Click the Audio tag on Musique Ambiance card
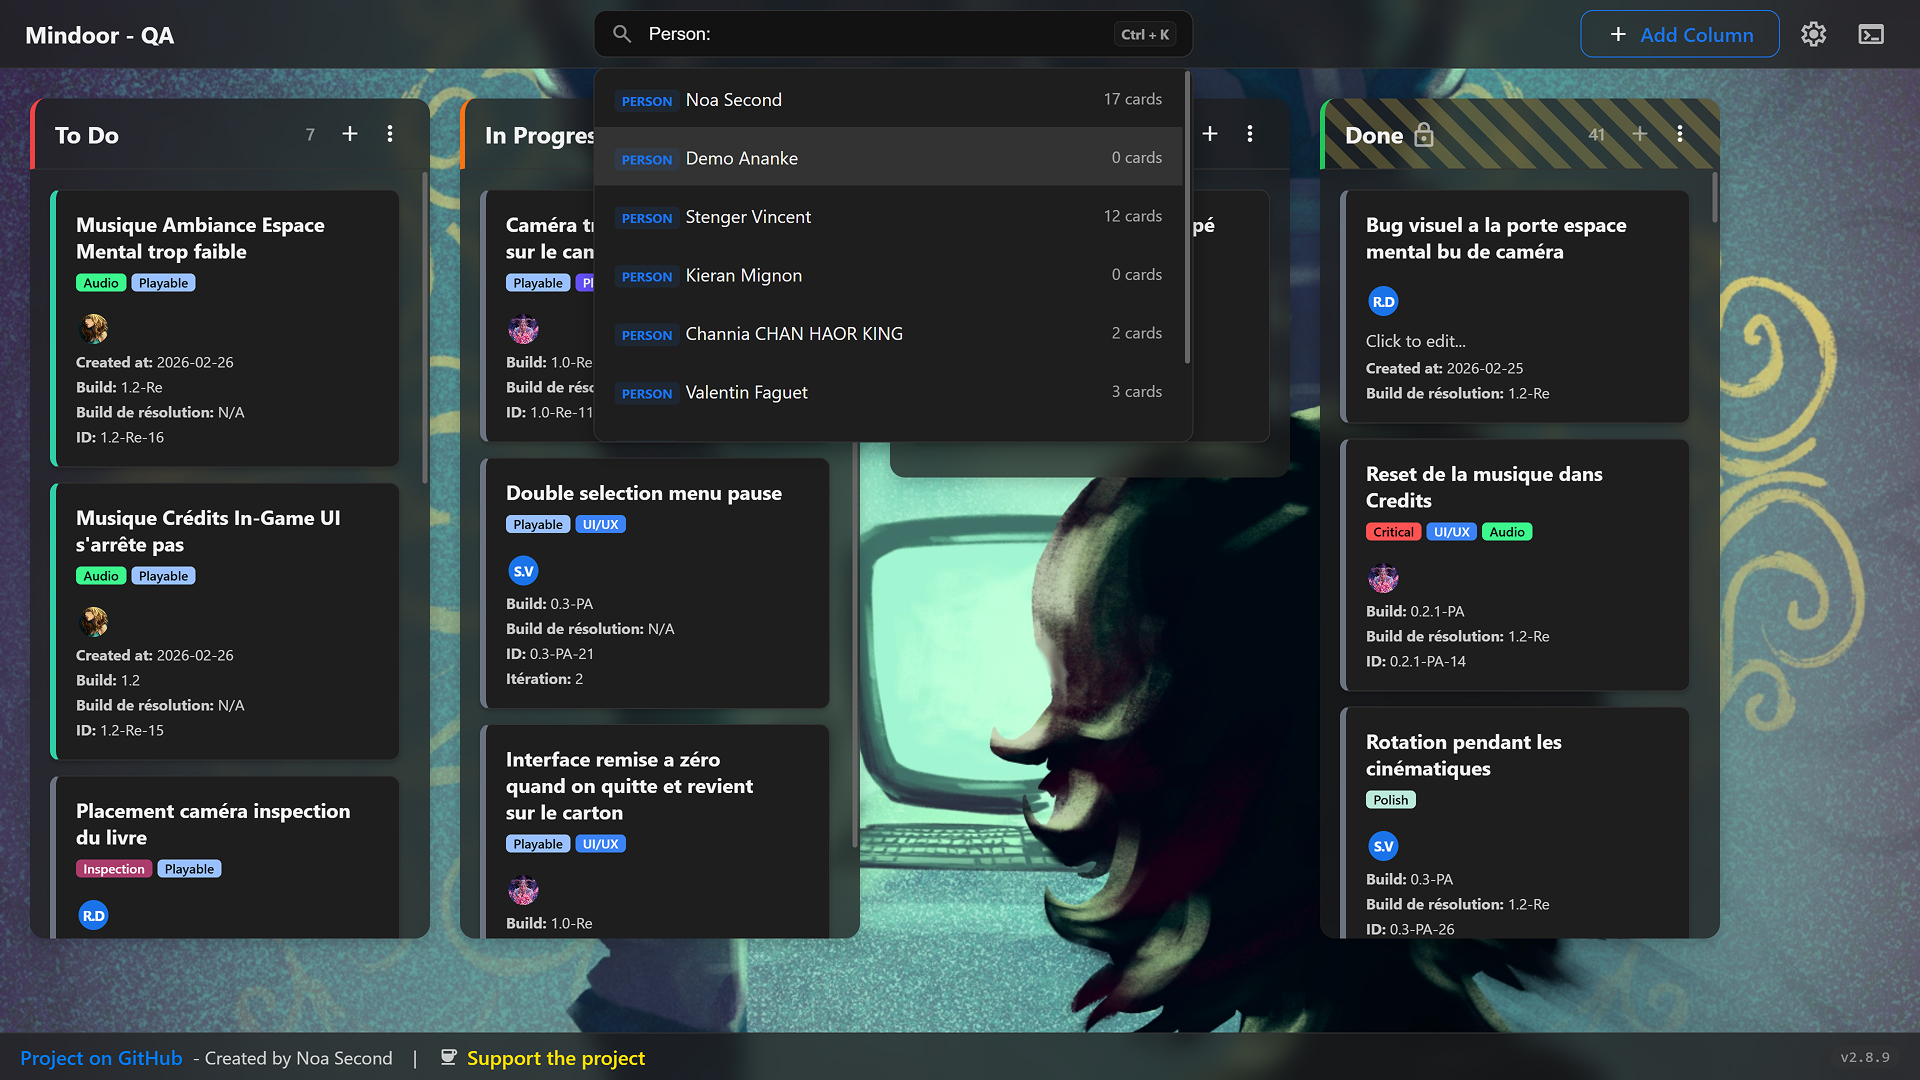This screenshot has height=1080, width=1920. point(101,283)
